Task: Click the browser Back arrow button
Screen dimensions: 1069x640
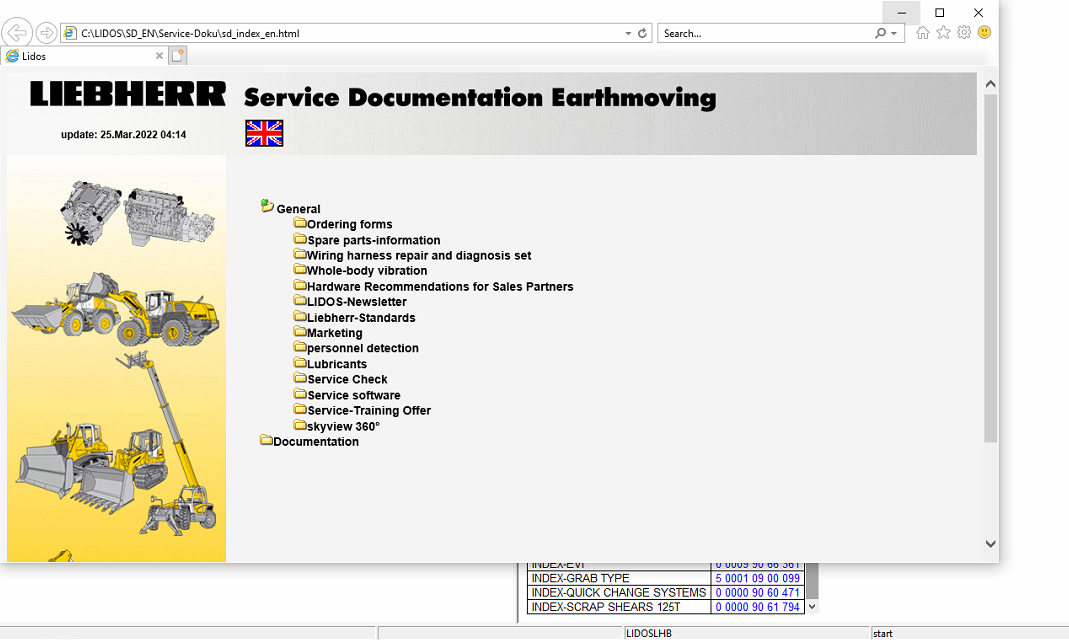Action: [x=16, y=32]
